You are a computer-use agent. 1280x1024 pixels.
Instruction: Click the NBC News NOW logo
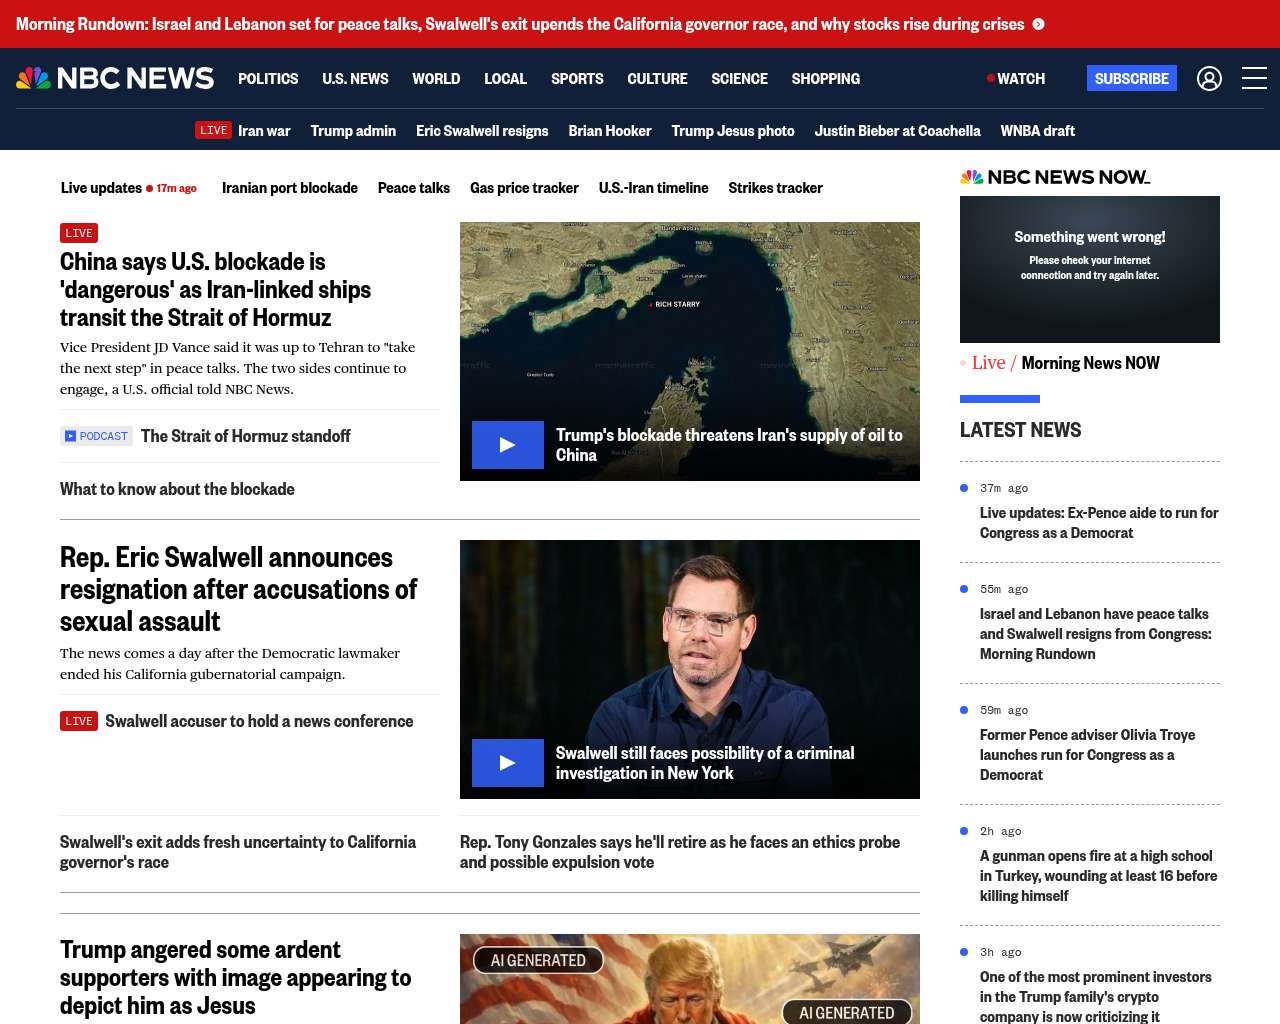tap(1055, 177)
